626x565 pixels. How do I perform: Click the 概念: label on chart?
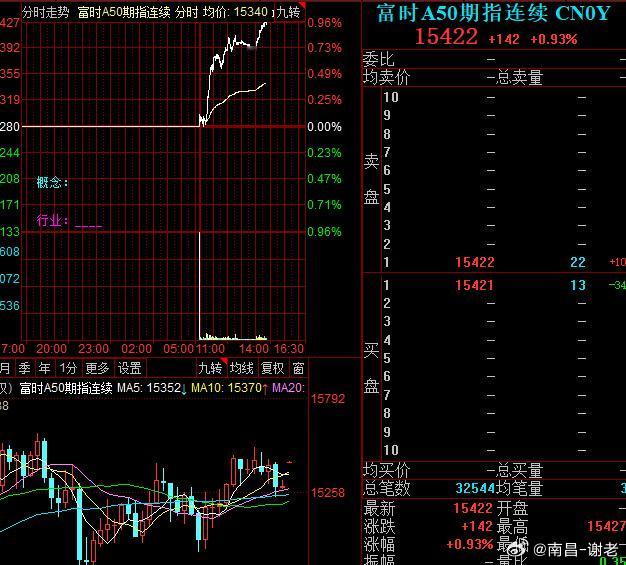point(52,183)
